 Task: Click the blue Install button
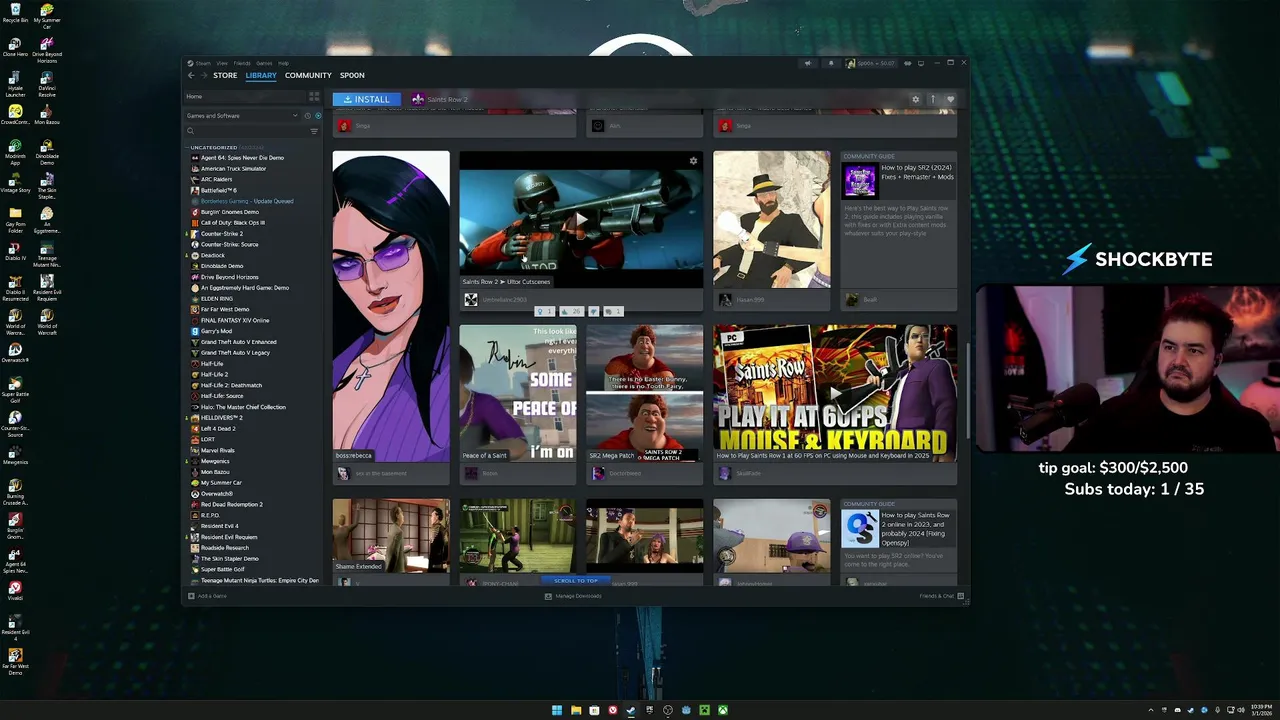367,99
